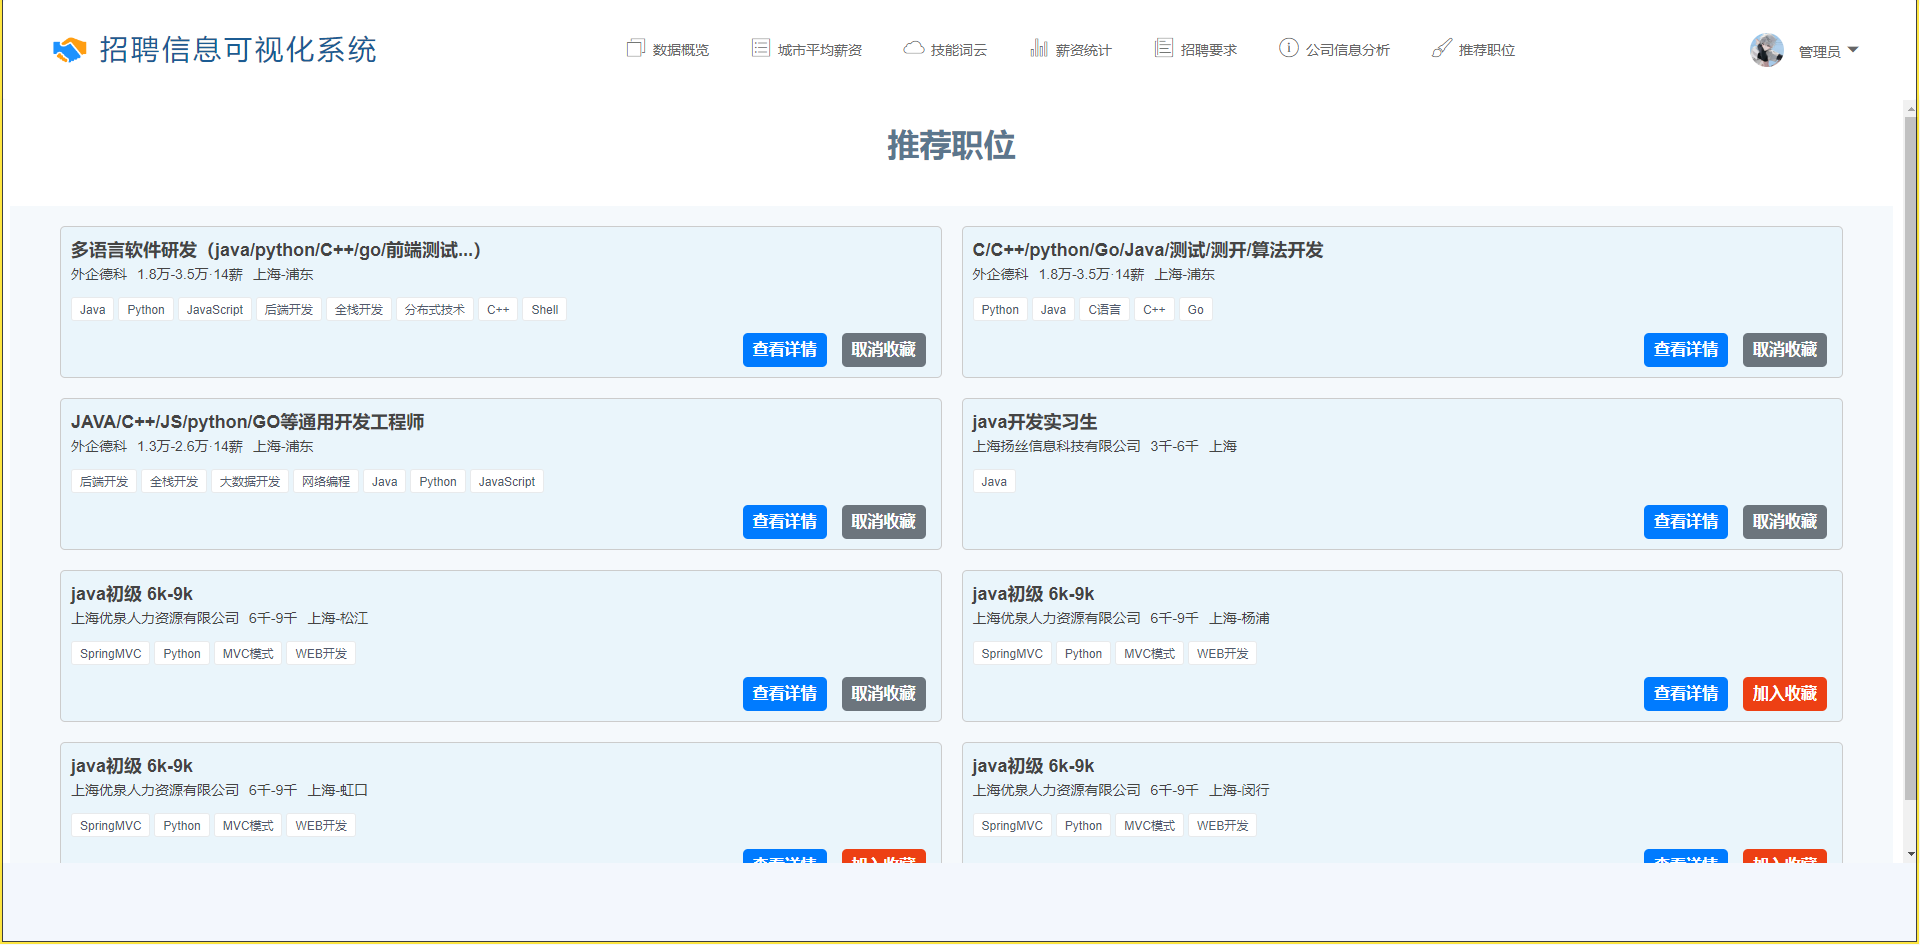
Task: Click the scrollbar up arrow
Action: (x=1911, y=108)
